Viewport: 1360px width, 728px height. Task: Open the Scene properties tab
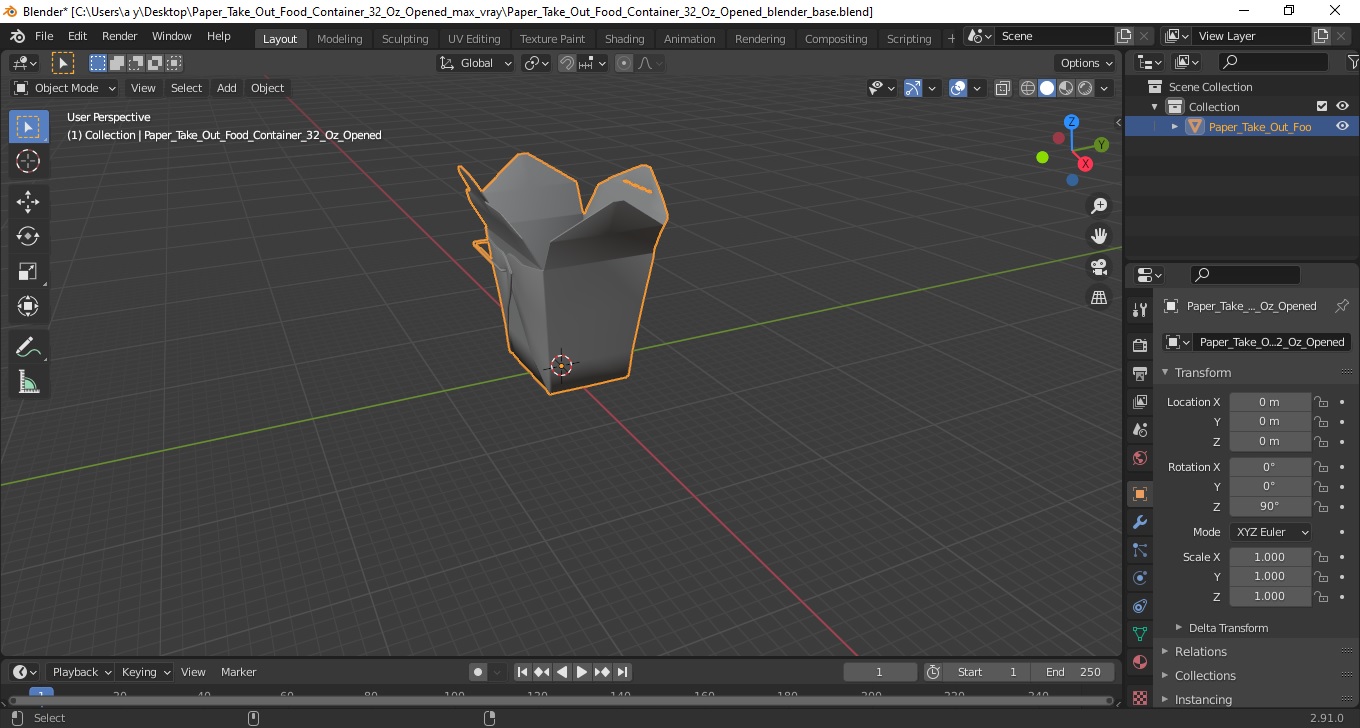[1139, 430]
